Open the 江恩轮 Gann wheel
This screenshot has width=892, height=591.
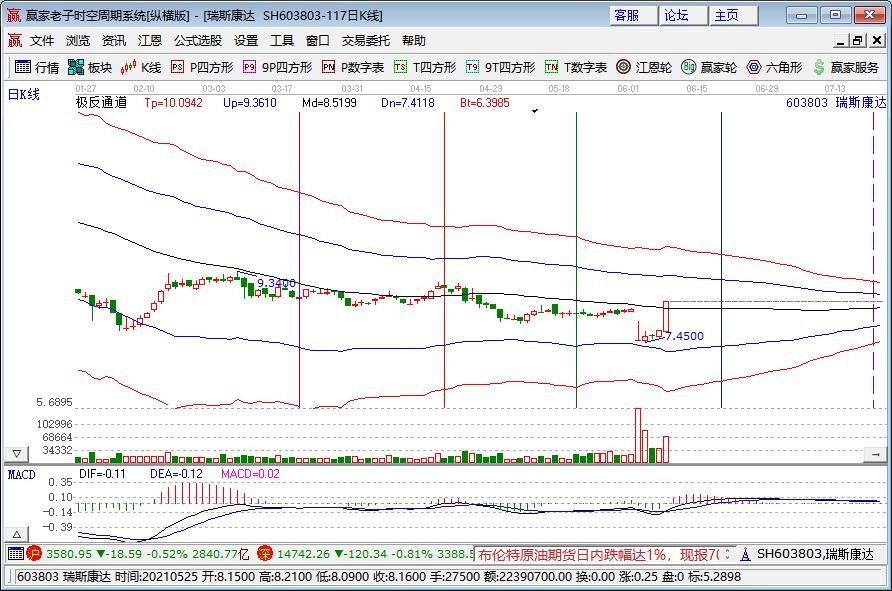pos(644,67)
